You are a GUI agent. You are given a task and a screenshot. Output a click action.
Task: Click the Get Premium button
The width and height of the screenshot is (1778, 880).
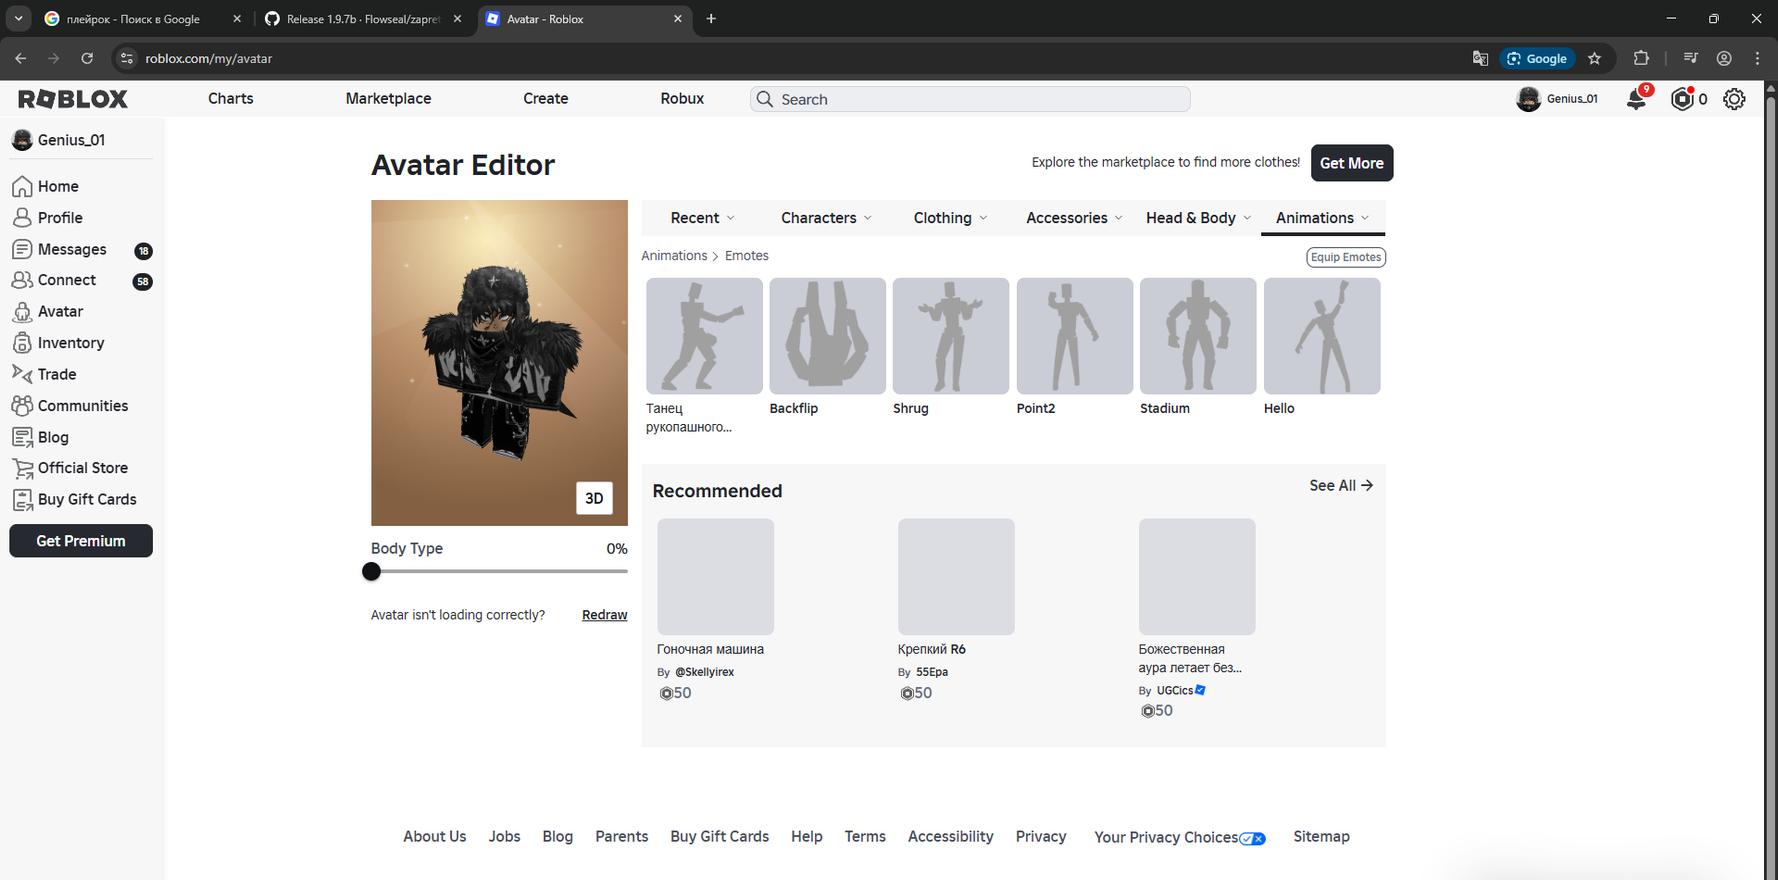(x=81, y=541)
